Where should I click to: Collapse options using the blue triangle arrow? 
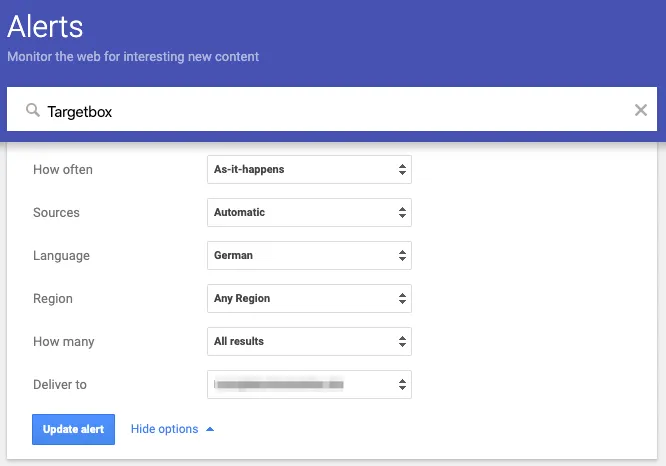pos(210,429)
